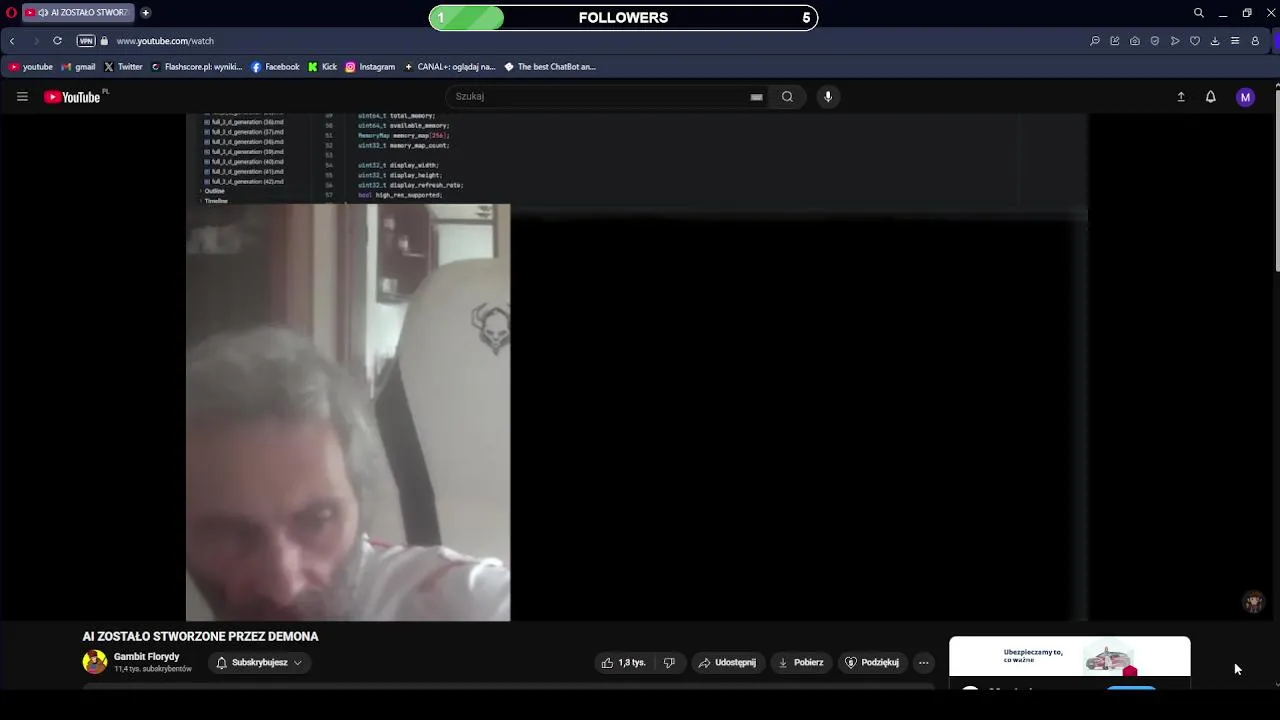Screen dimensions: 1280x720
Task: Open the more actions three-dot menu
Action: [923, 663]
